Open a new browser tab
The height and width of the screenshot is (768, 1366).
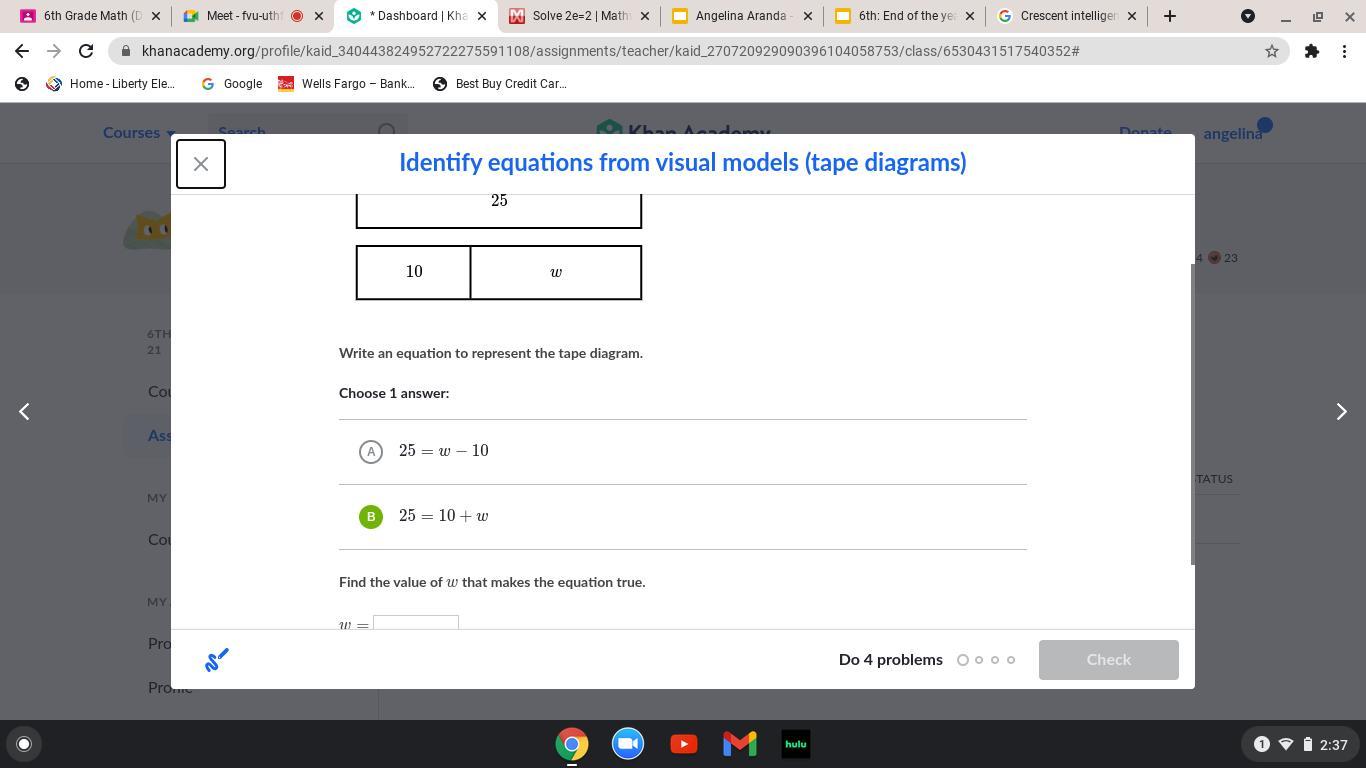coord(1169,16)
